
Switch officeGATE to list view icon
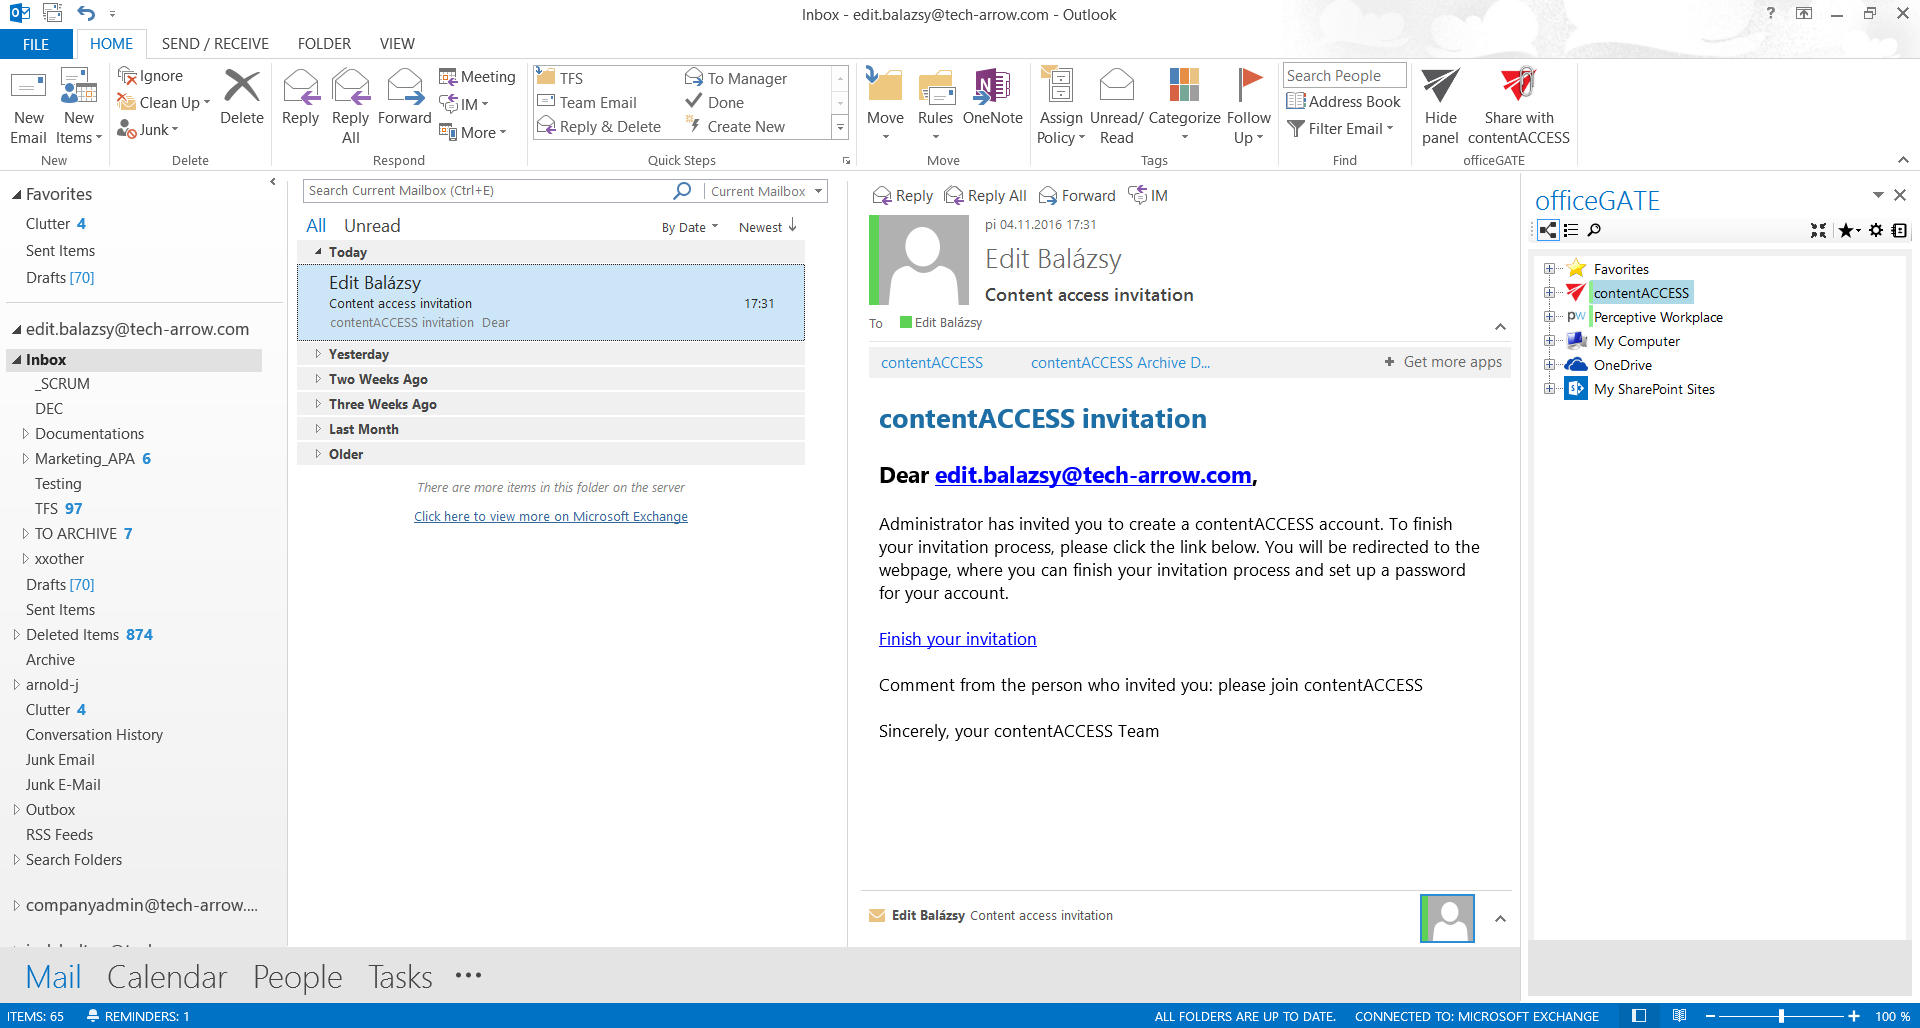point(1571,230)
